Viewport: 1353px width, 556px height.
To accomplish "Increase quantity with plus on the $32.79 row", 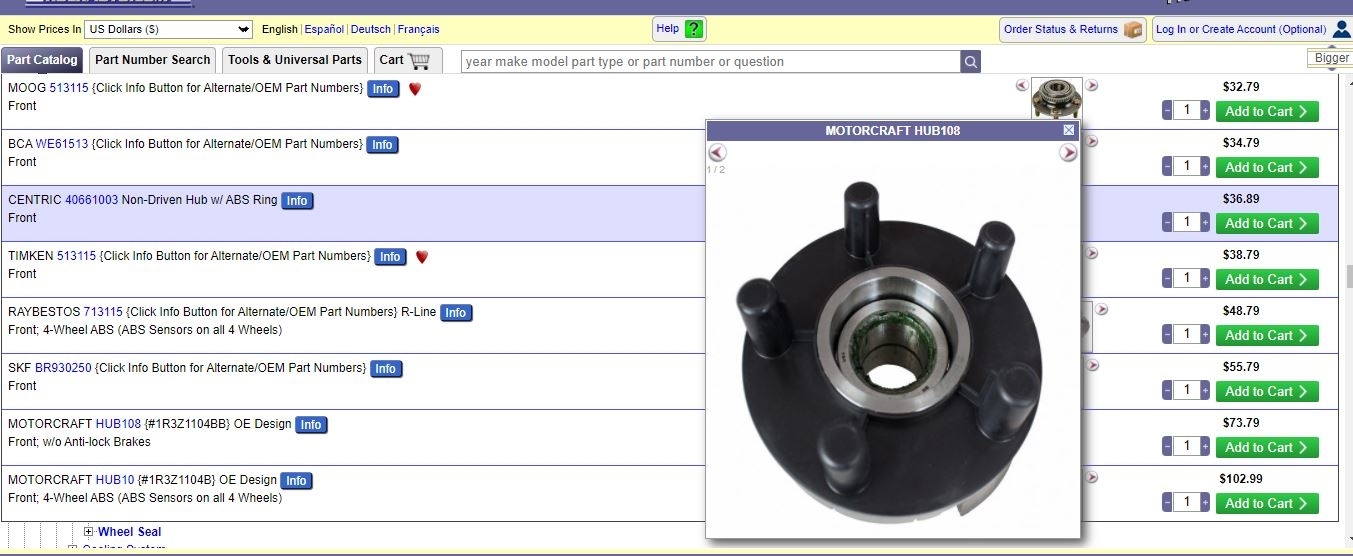I will 1205,110.
